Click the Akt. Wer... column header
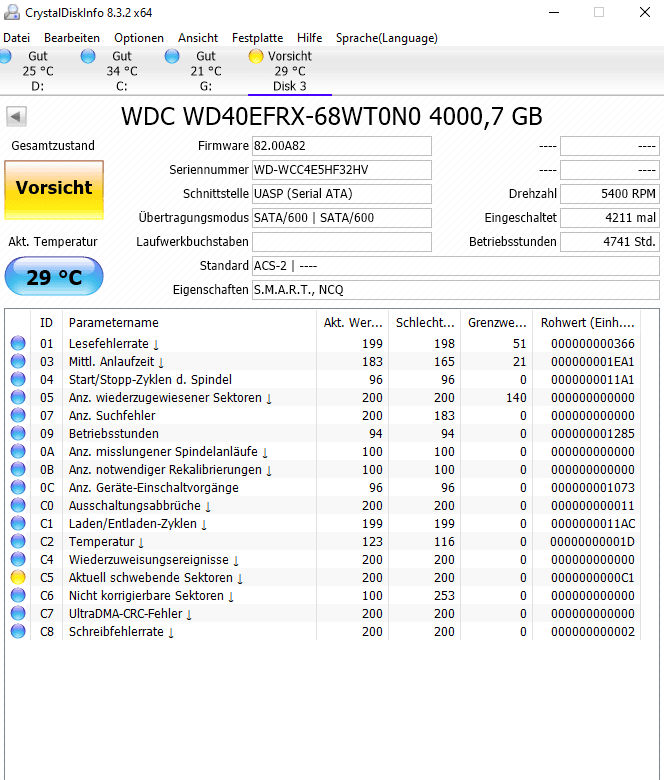Screen dimensions: 664x780 pos(352,322)
